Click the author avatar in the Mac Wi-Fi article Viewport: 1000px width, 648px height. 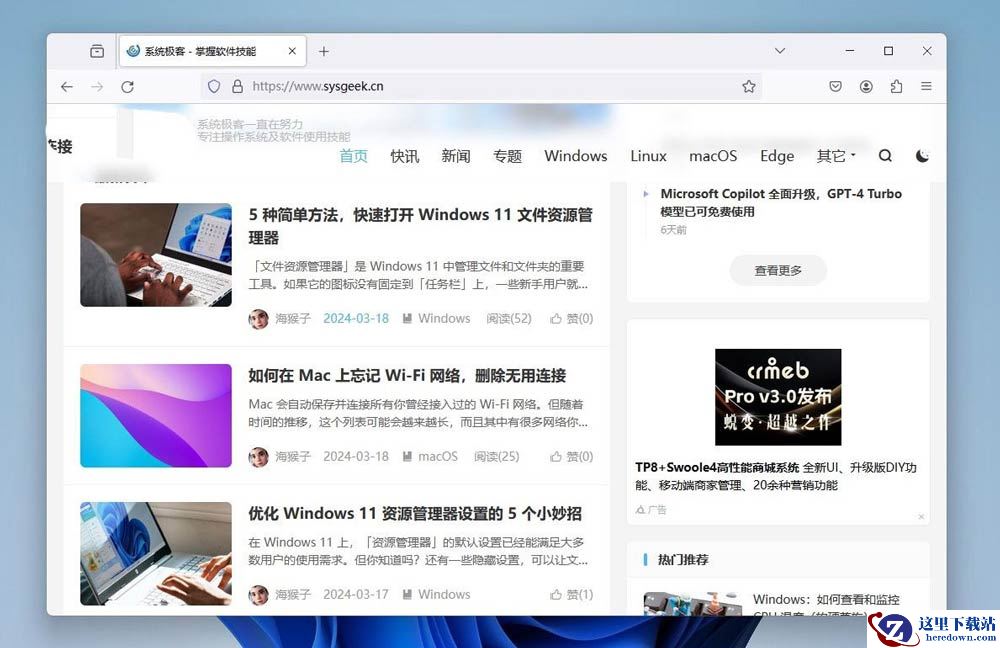click(258, 457)
